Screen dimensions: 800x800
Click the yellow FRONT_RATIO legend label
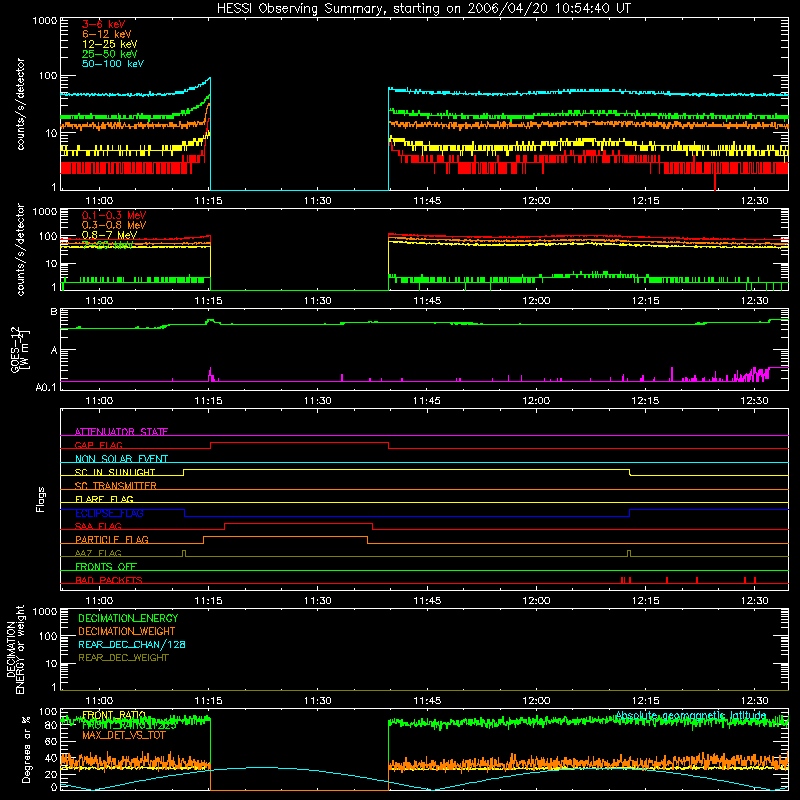pos(114,715)
